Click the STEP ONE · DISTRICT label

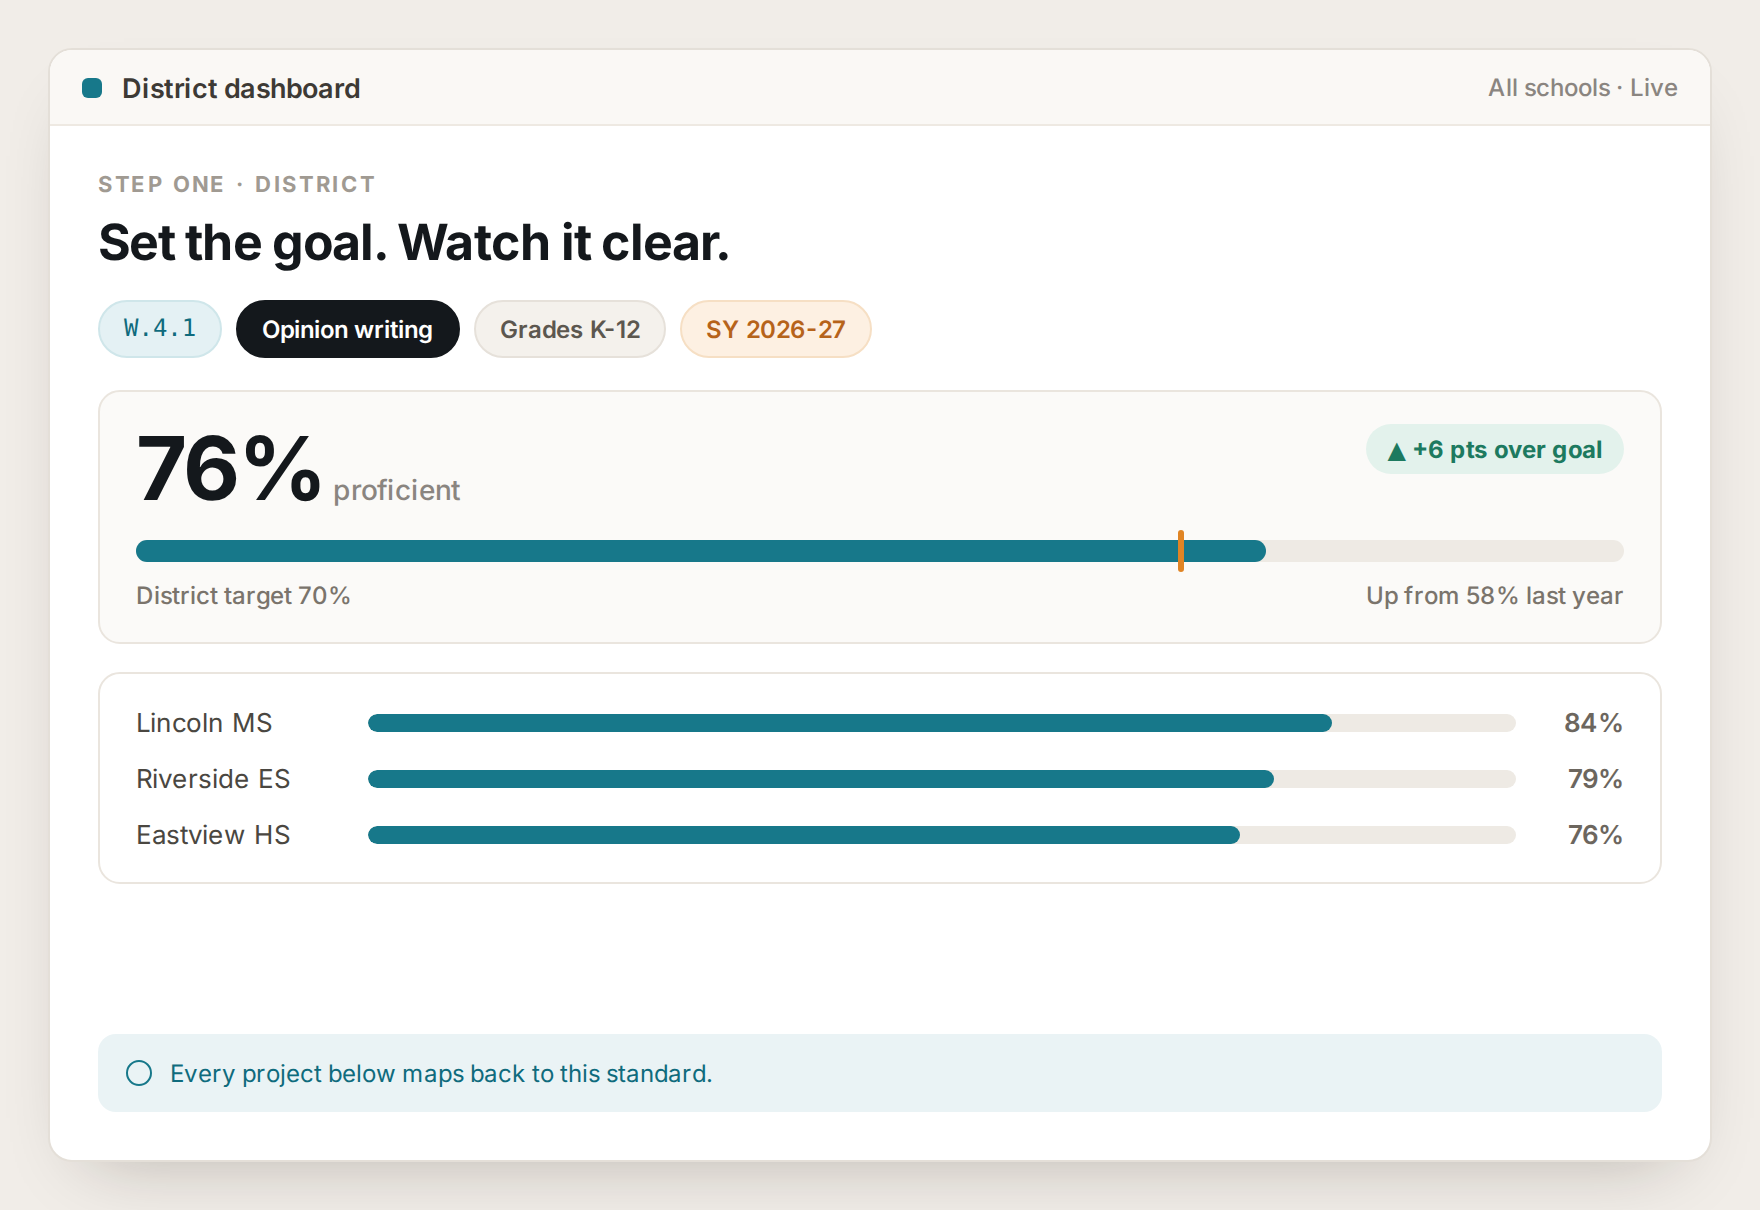click(237, 184)
